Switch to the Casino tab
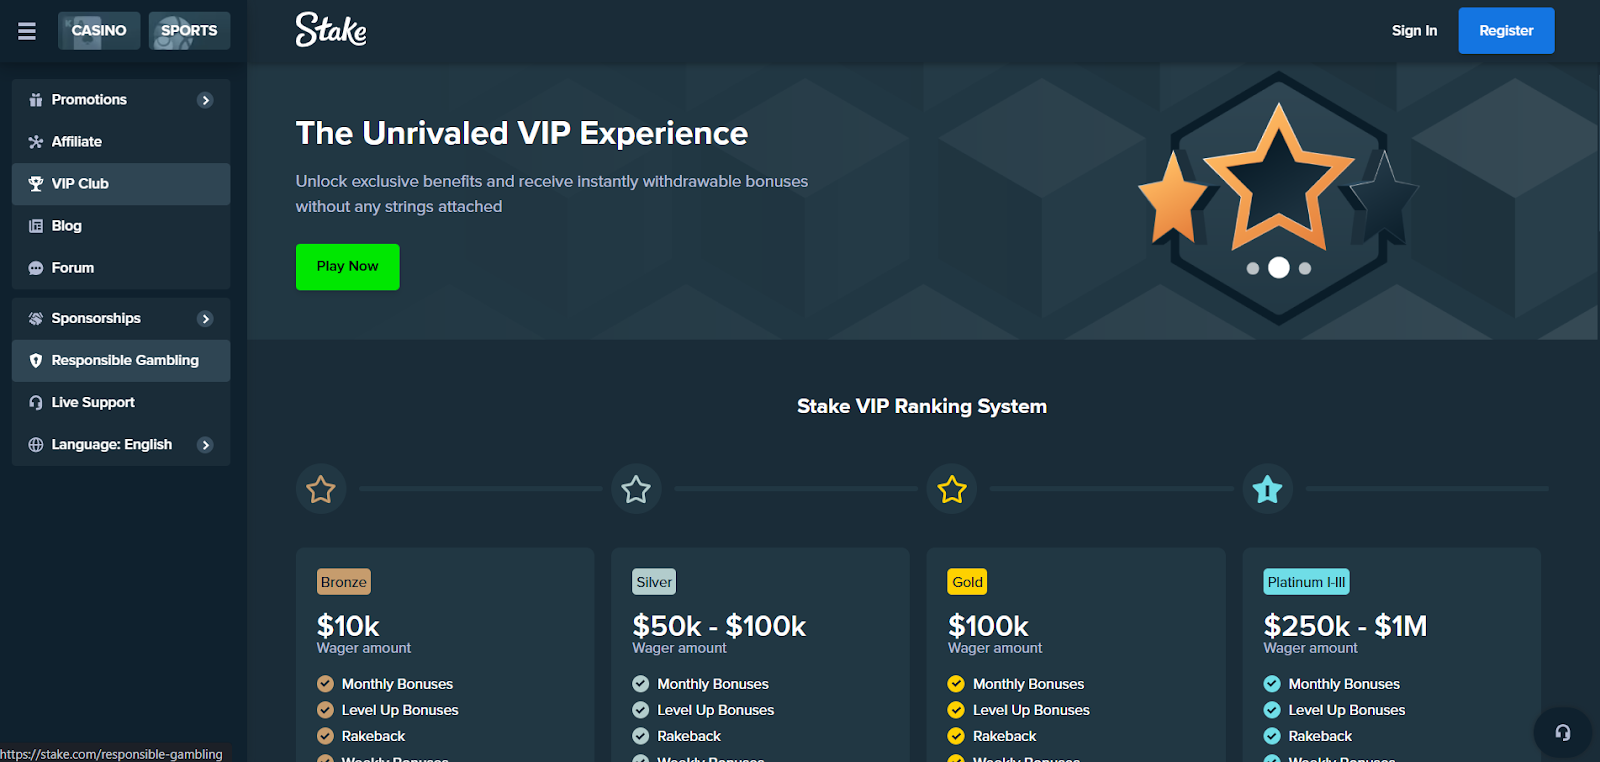The height and width of the screenshot is (762, 1600). [x=99, y=31]
